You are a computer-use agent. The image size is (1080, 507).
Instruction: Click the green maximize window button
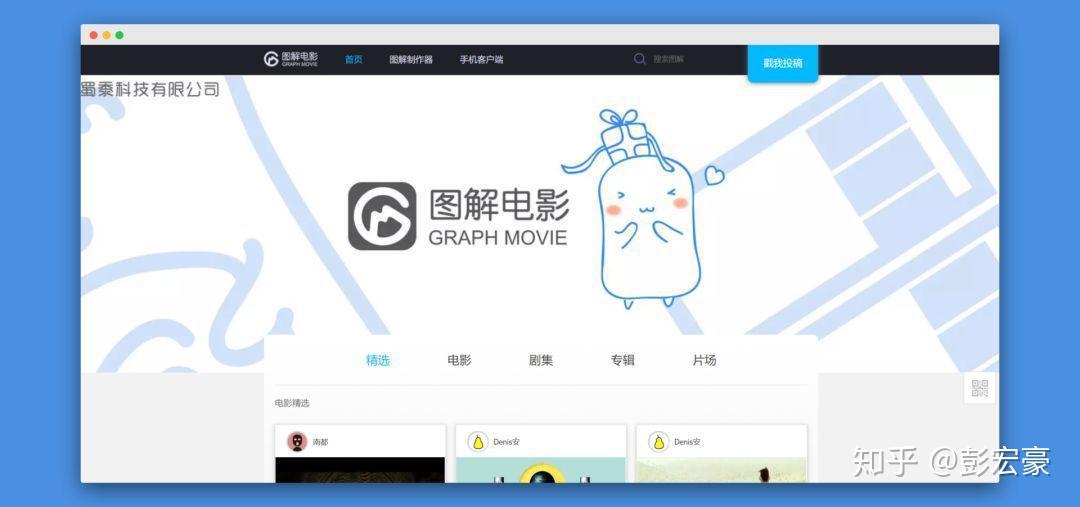tap(119, 35)
